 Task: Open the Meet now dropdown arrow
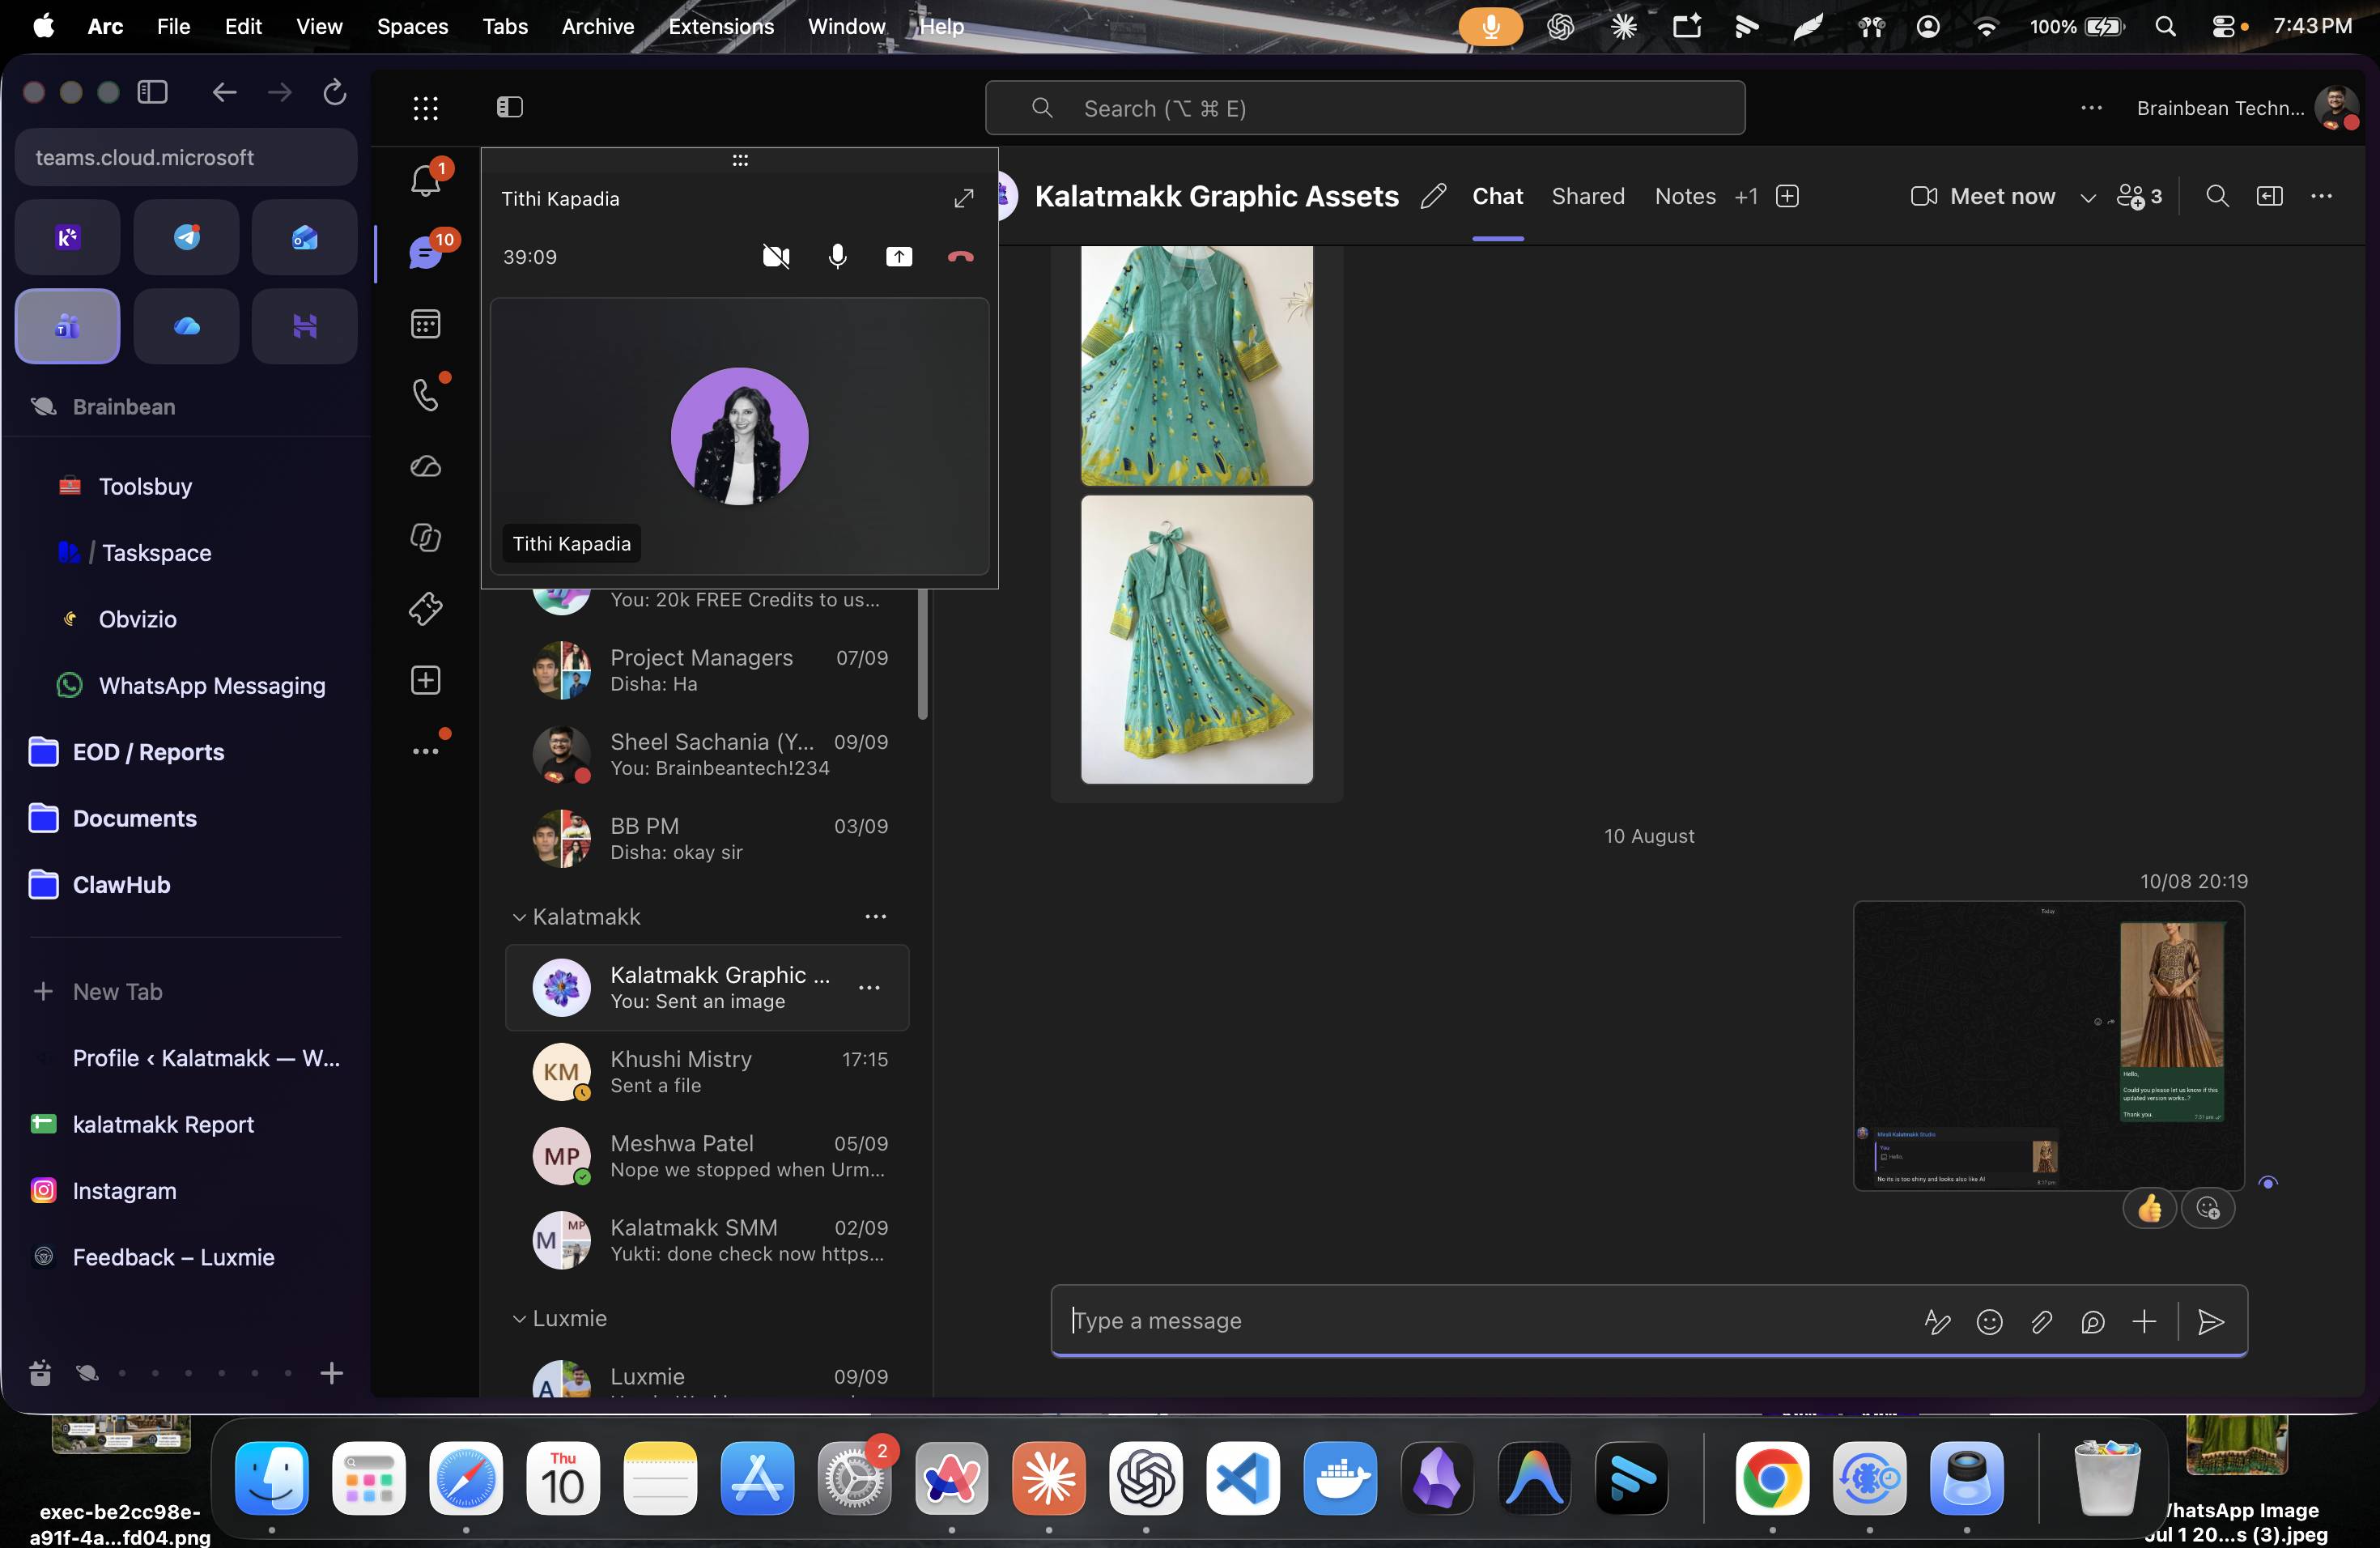pyautogui.click(x=2088, y=197)
